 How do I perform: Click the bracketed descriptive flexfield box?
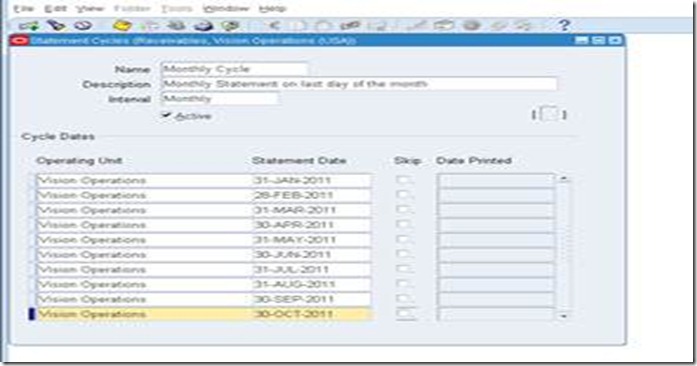click(x=549, y=114)
